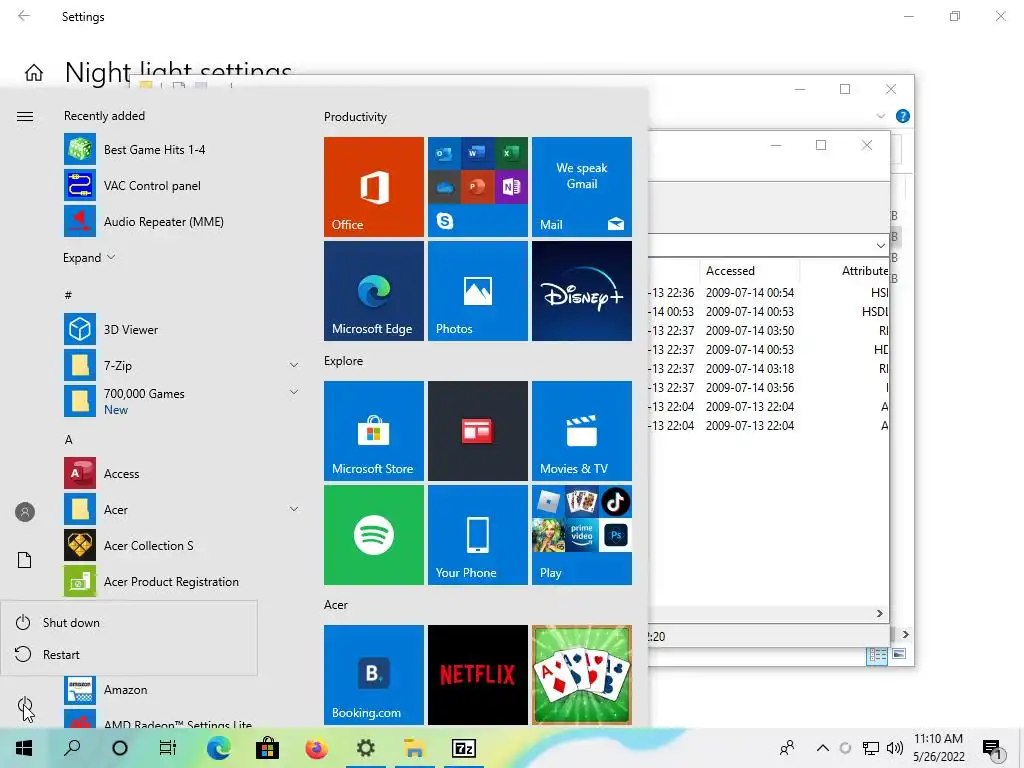Screen dimensions: 1024x768
Task: Switch to 7-Zip on the taskbar
Action: [x=464, y=748]
